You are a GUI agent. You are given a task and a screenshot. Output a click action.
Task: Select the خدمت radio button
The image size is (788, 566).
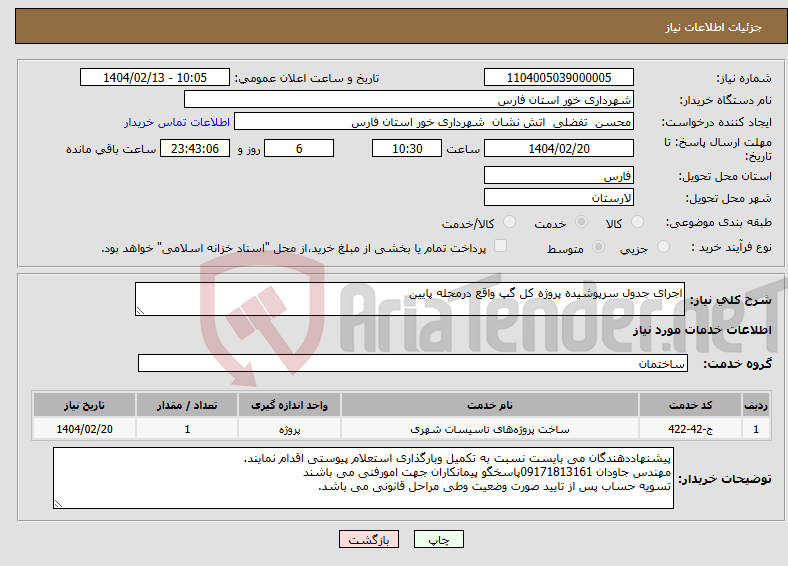point(581,222)
